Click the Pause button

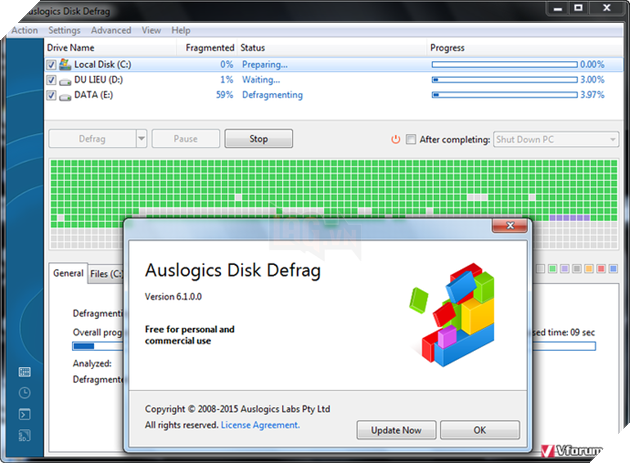click(186, 139)
